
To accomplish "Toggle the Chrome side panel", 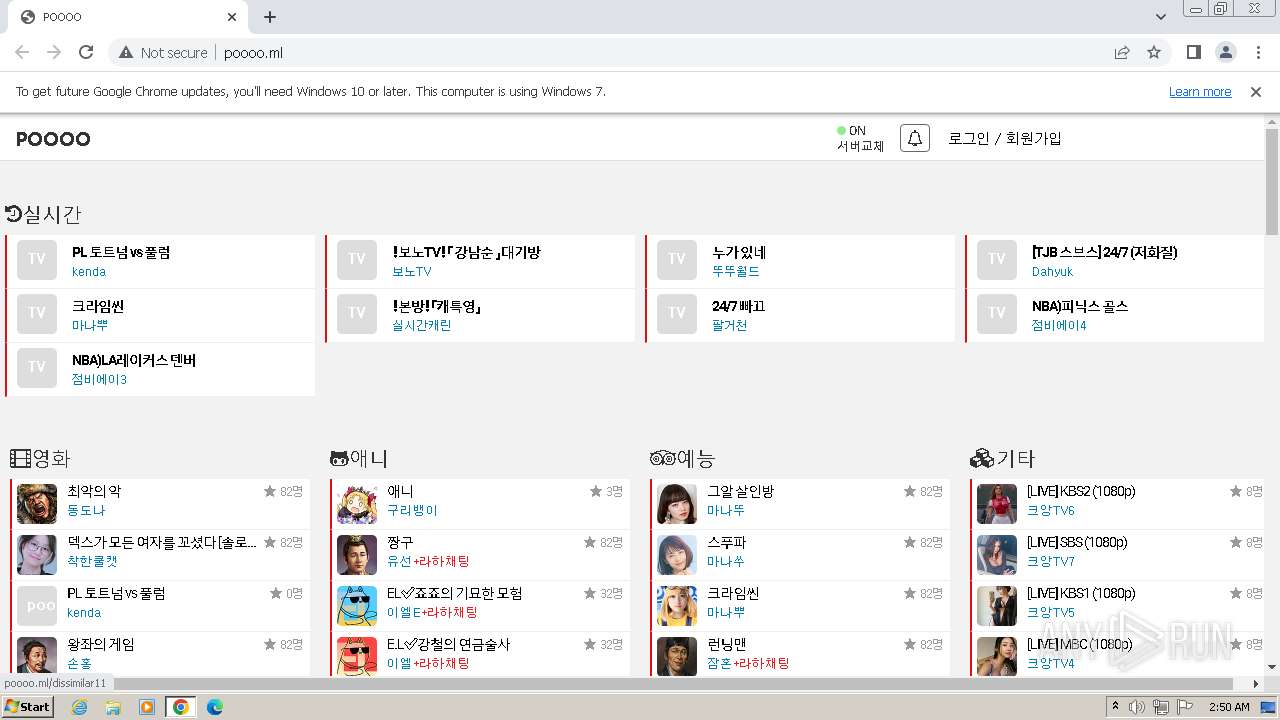I will pos(1193,52).
